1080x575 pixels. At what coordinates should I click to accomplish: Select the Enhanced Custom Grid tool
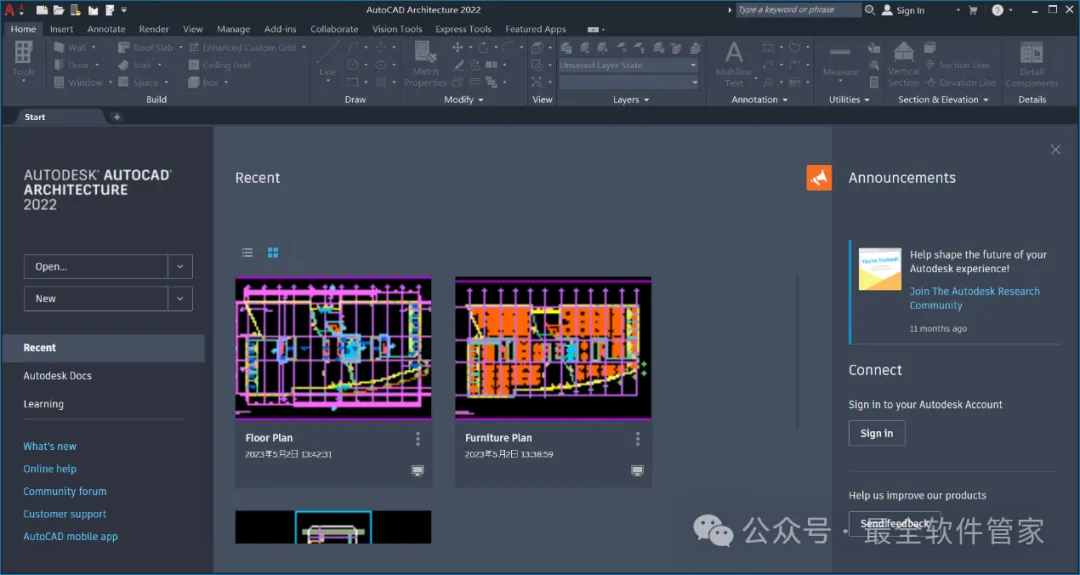click(x=242, y=48)
